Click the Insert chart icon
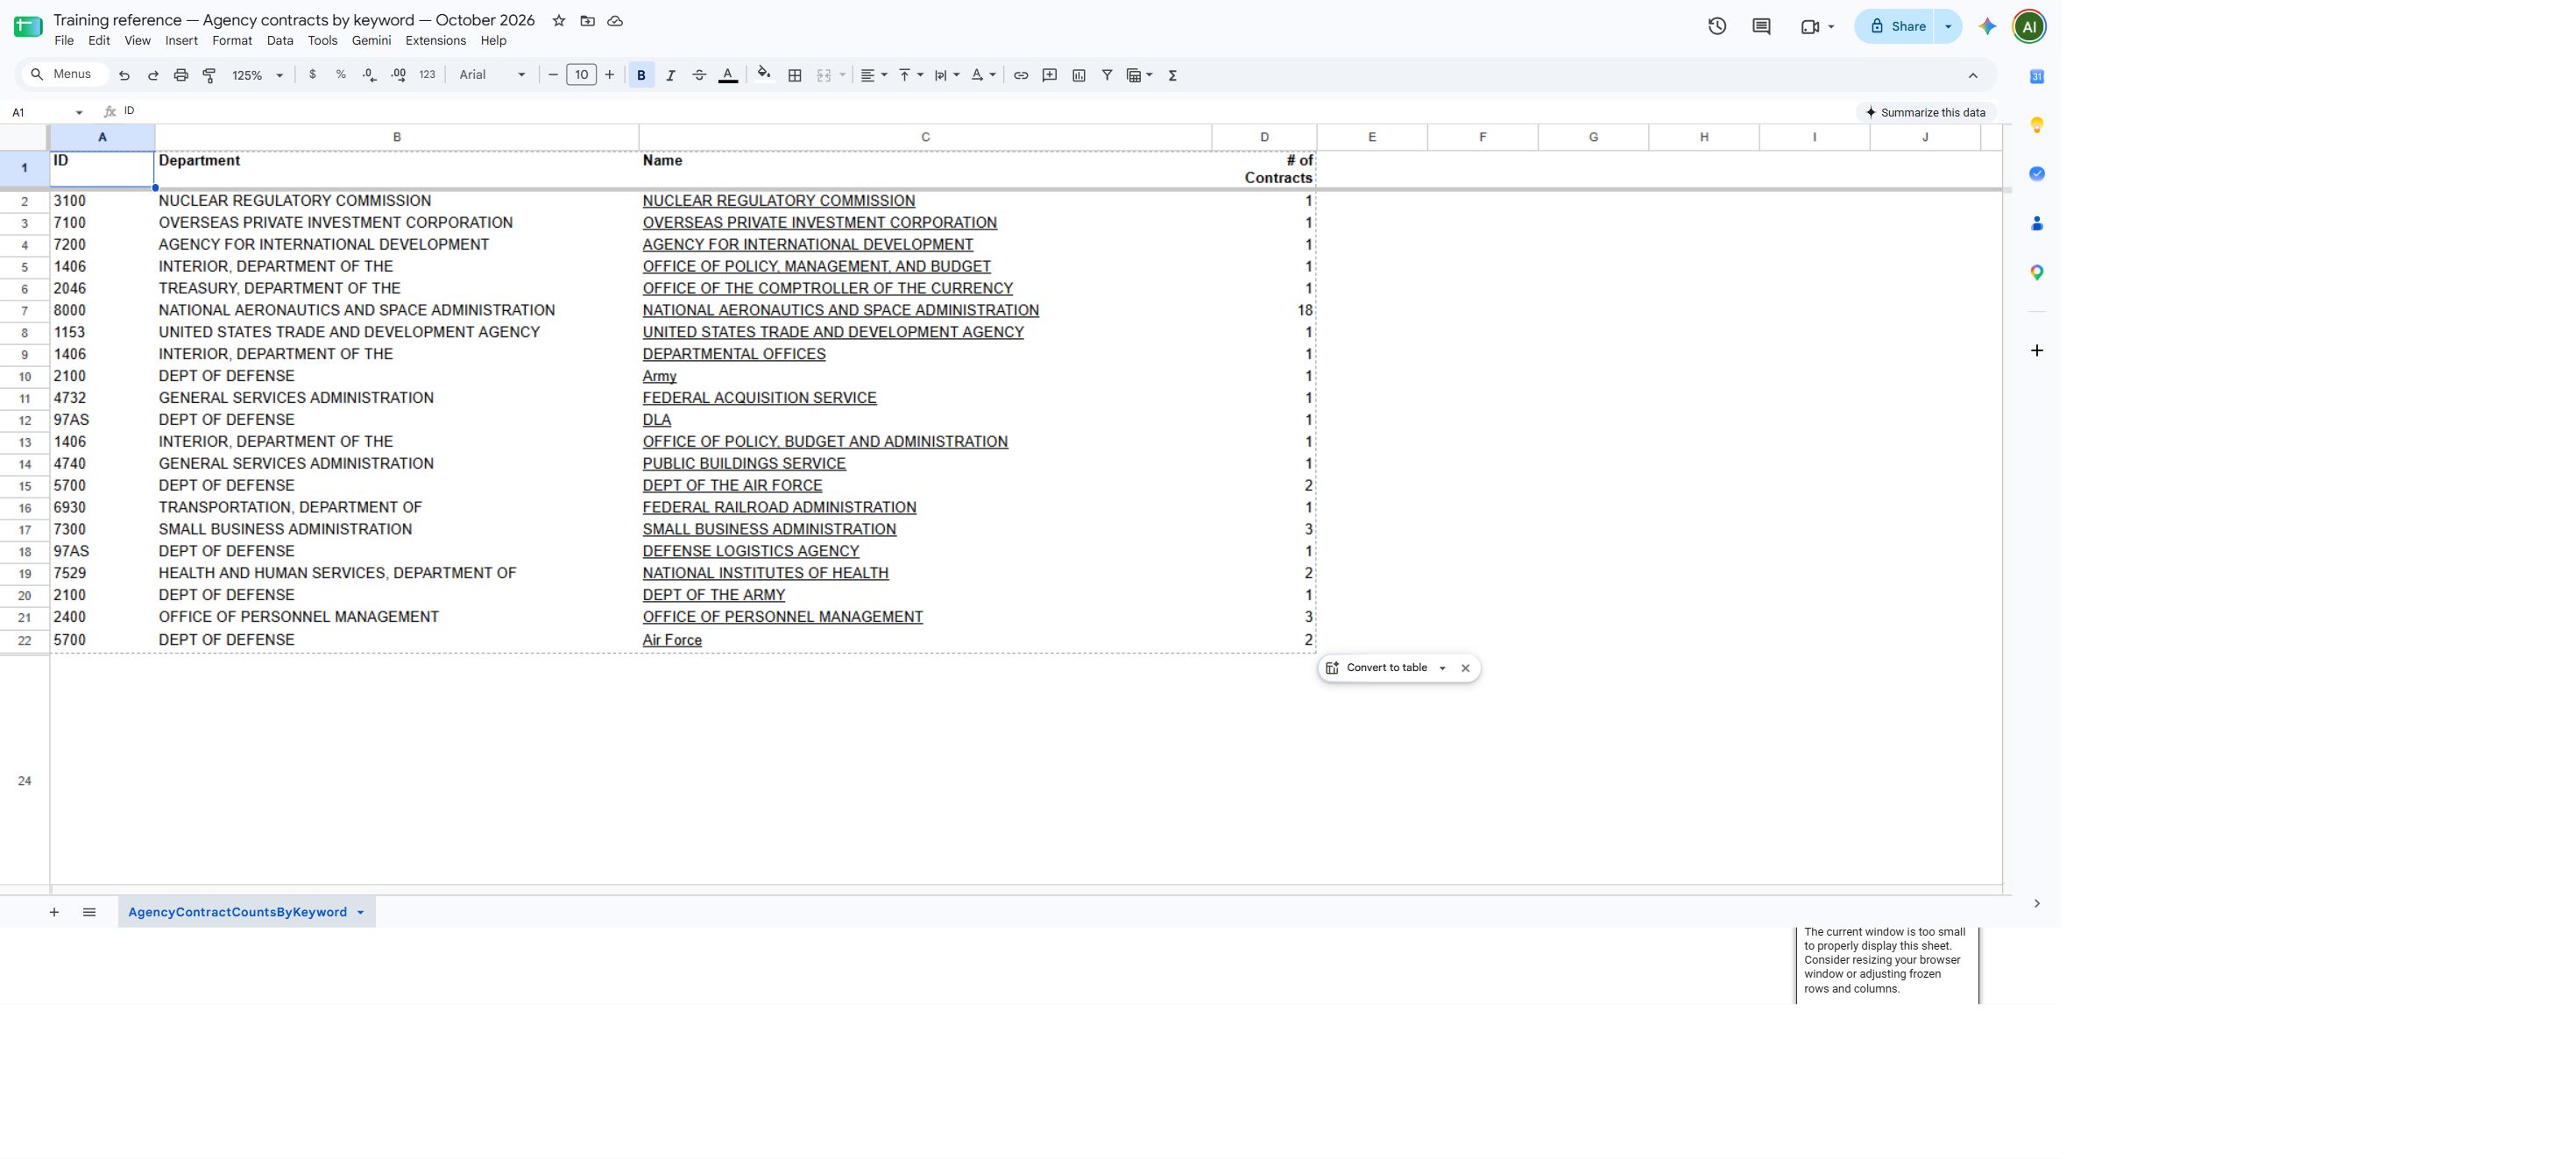This screenshot has height=1159, width=2576. tap(1079, 75)
